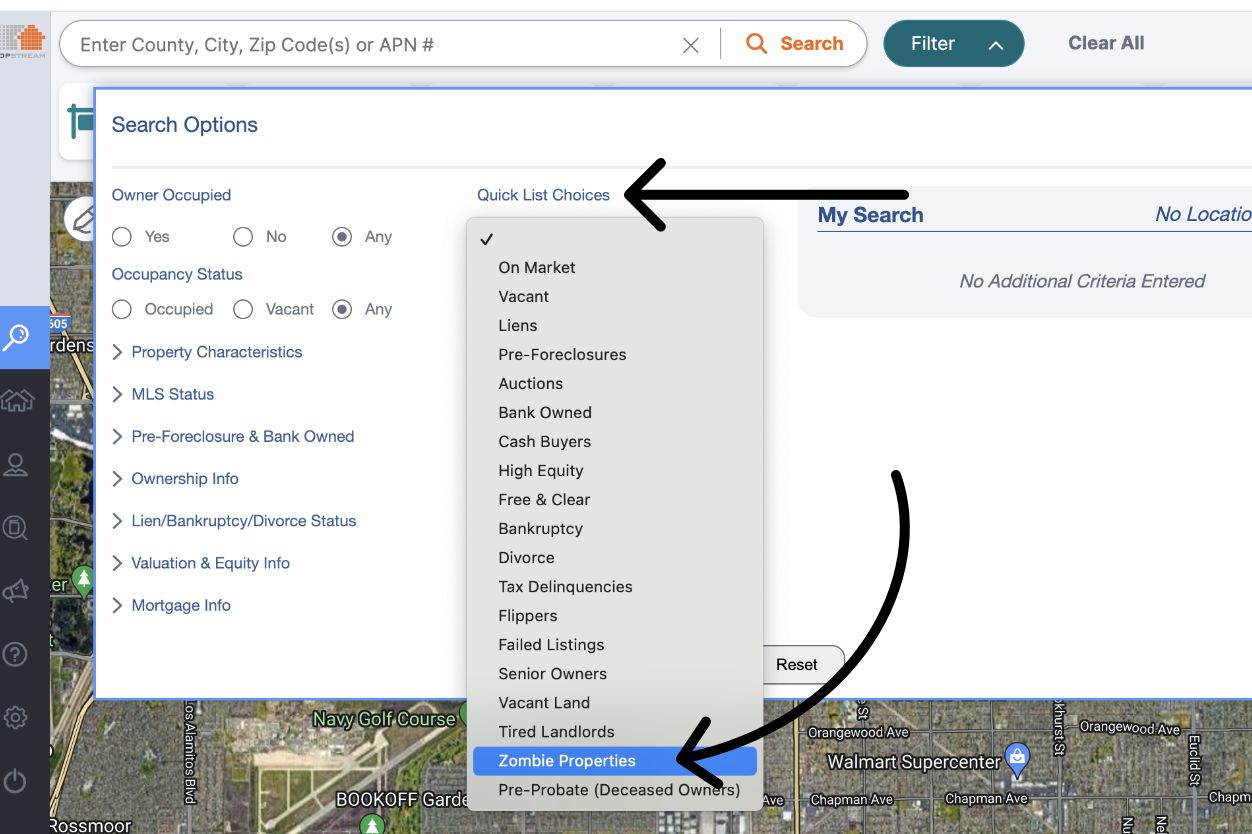The width and height of the screenshot is (1252, 834).
Task: Click the PropStream logo
Action: (25, 40)
